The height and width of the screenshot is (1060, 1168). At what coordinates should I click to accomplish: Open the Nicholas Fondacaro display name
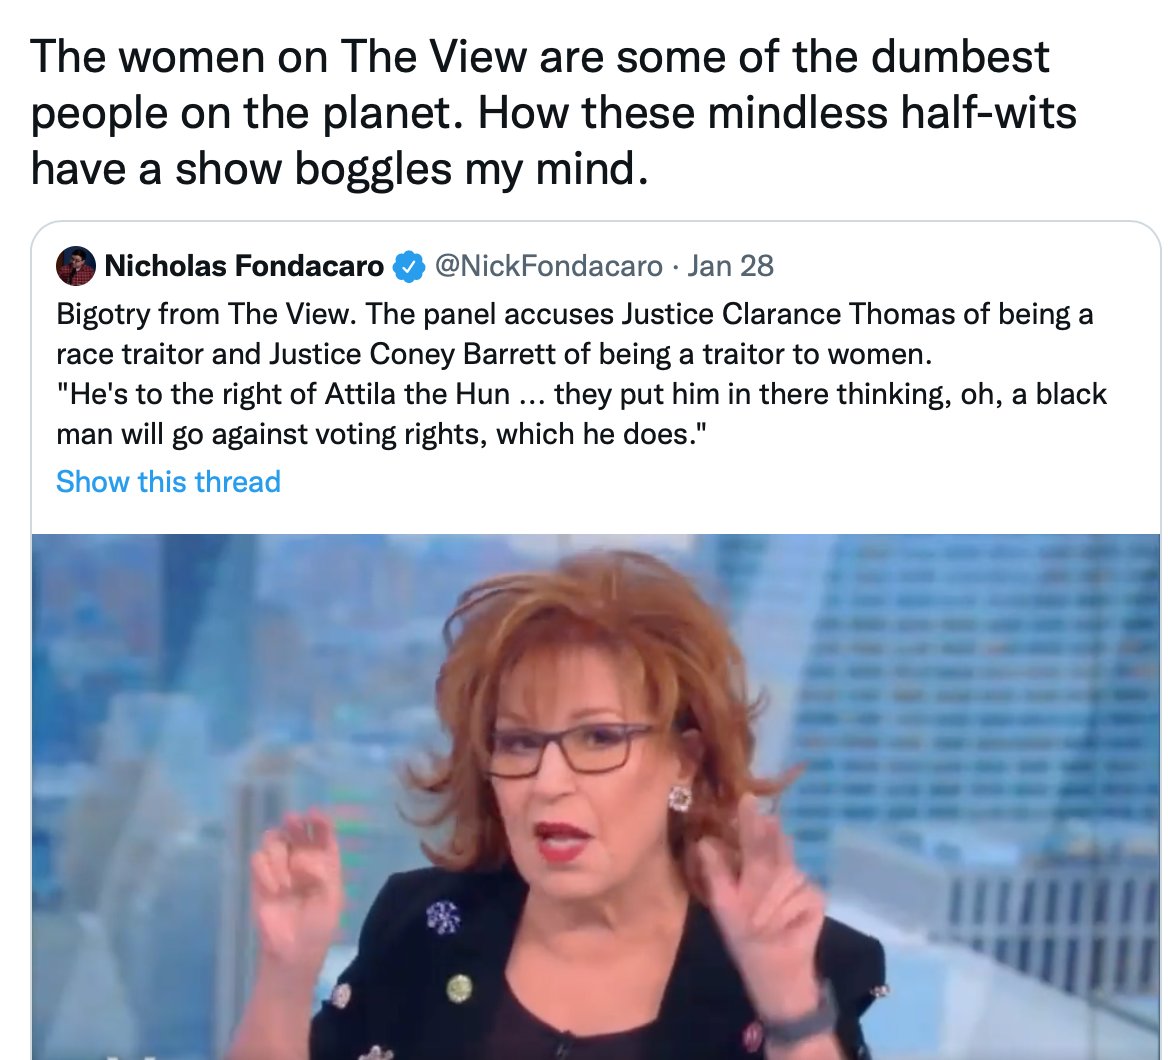(244, 266)
